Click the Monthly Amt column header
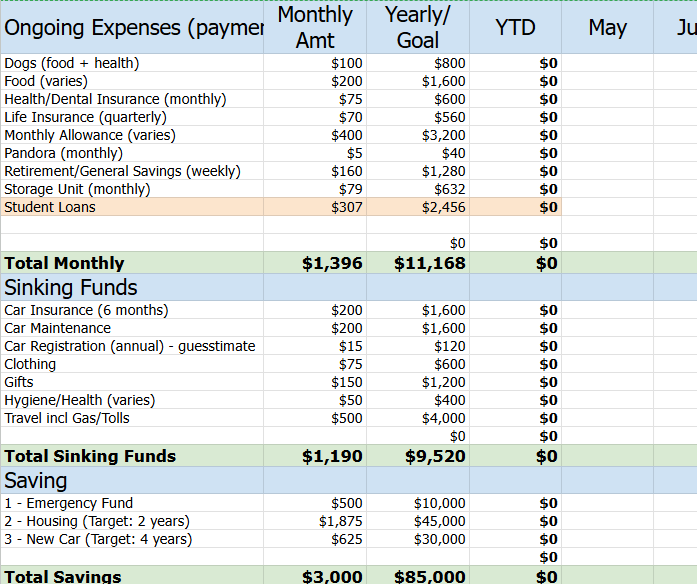The image size is (697, 584). tap(315, 27)
